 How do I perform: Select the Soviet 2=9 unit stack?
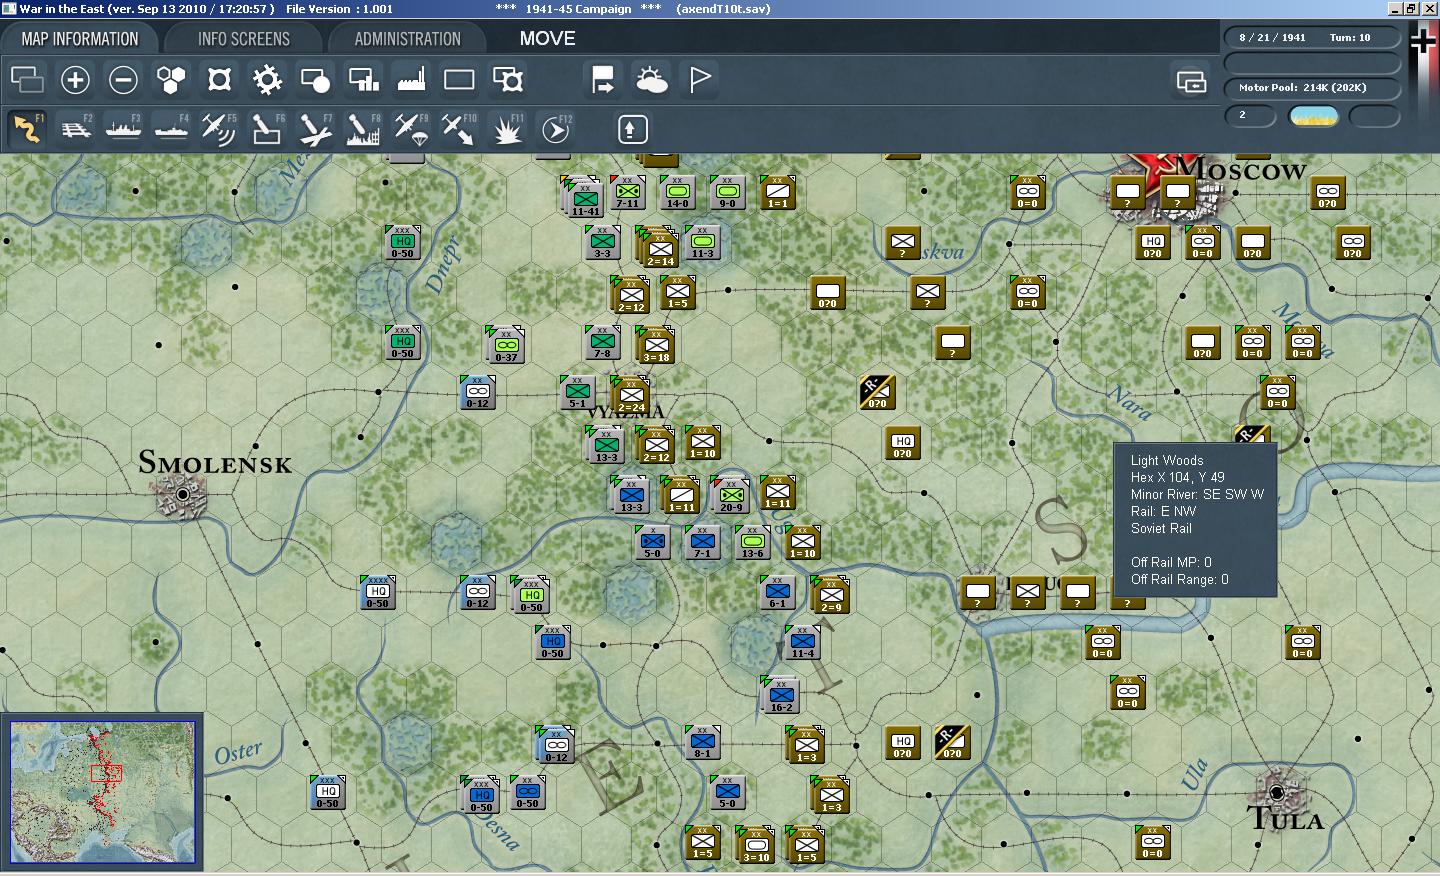pos(831,595)
